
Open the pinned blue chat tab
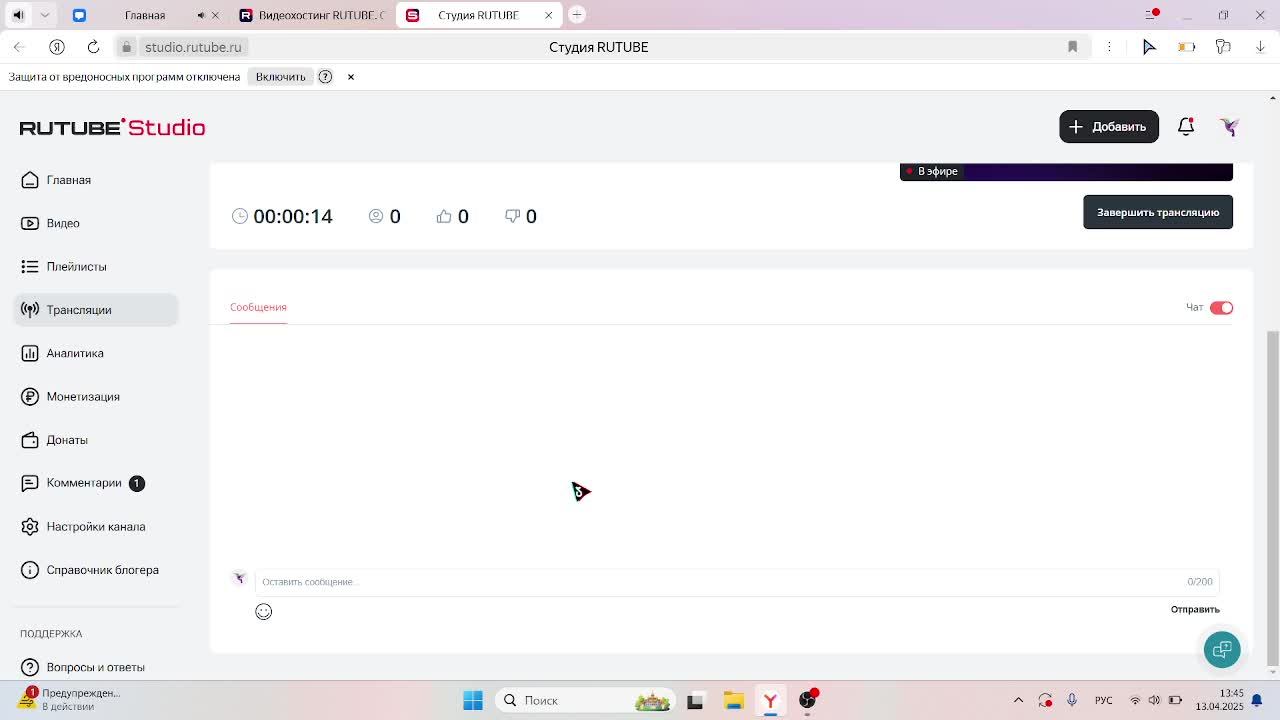(x=79, y=15)
